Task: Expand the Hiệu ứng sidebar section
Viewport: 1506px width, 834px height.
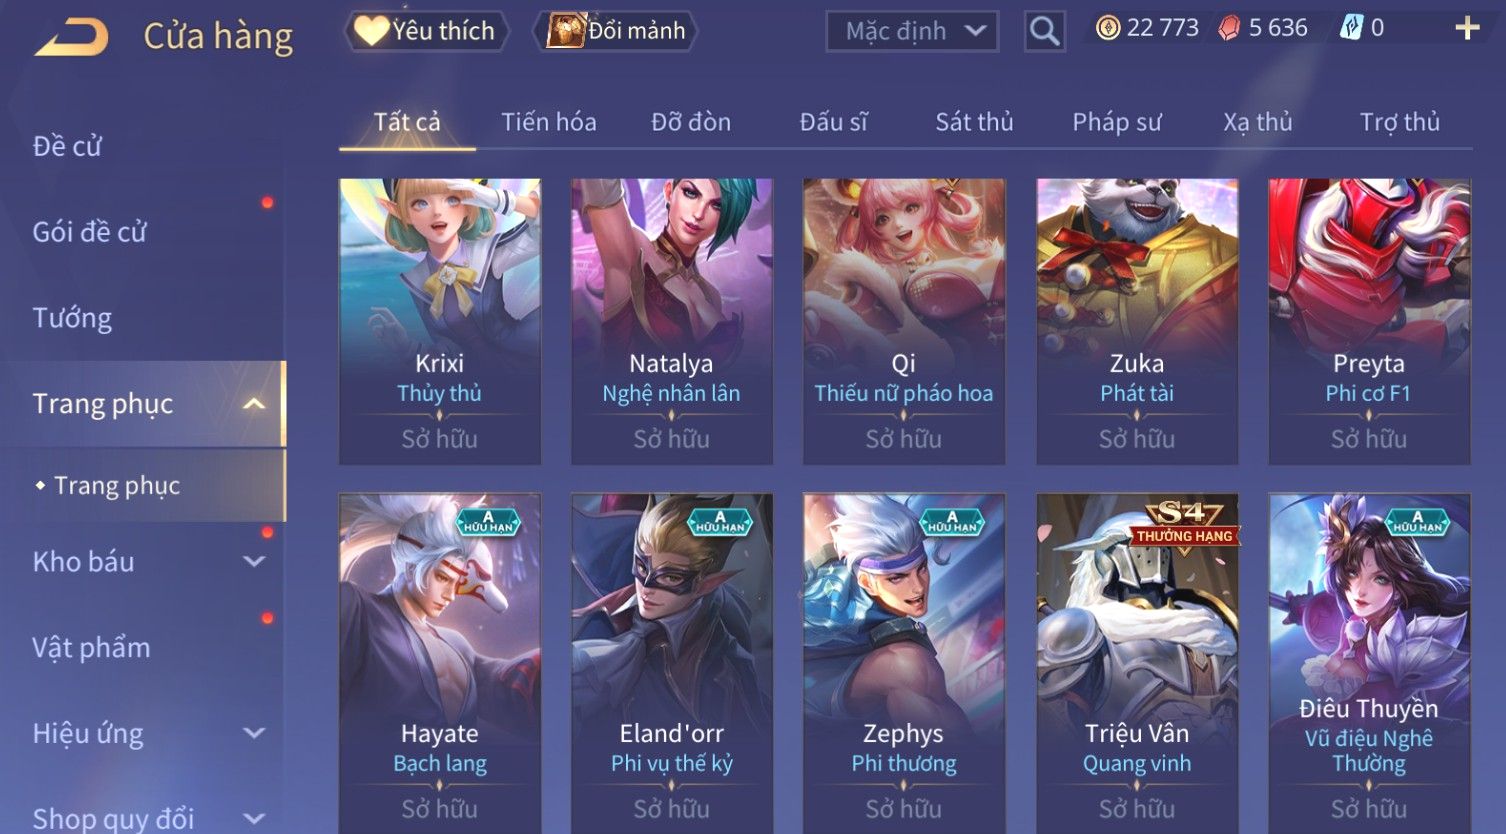Action: coord(254,733)
